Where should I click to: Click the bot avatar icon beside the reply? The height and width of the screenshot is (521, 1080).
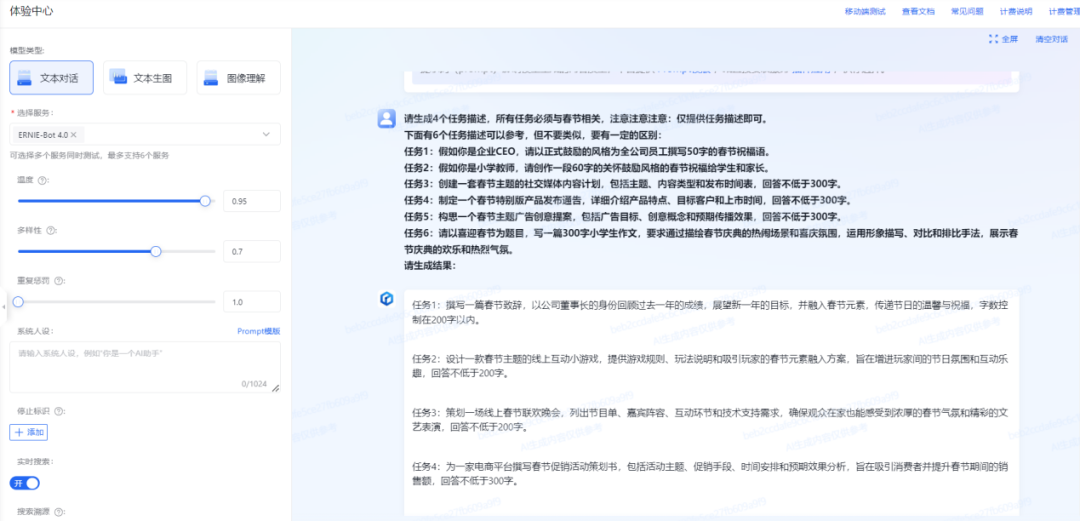coord(386,298)
